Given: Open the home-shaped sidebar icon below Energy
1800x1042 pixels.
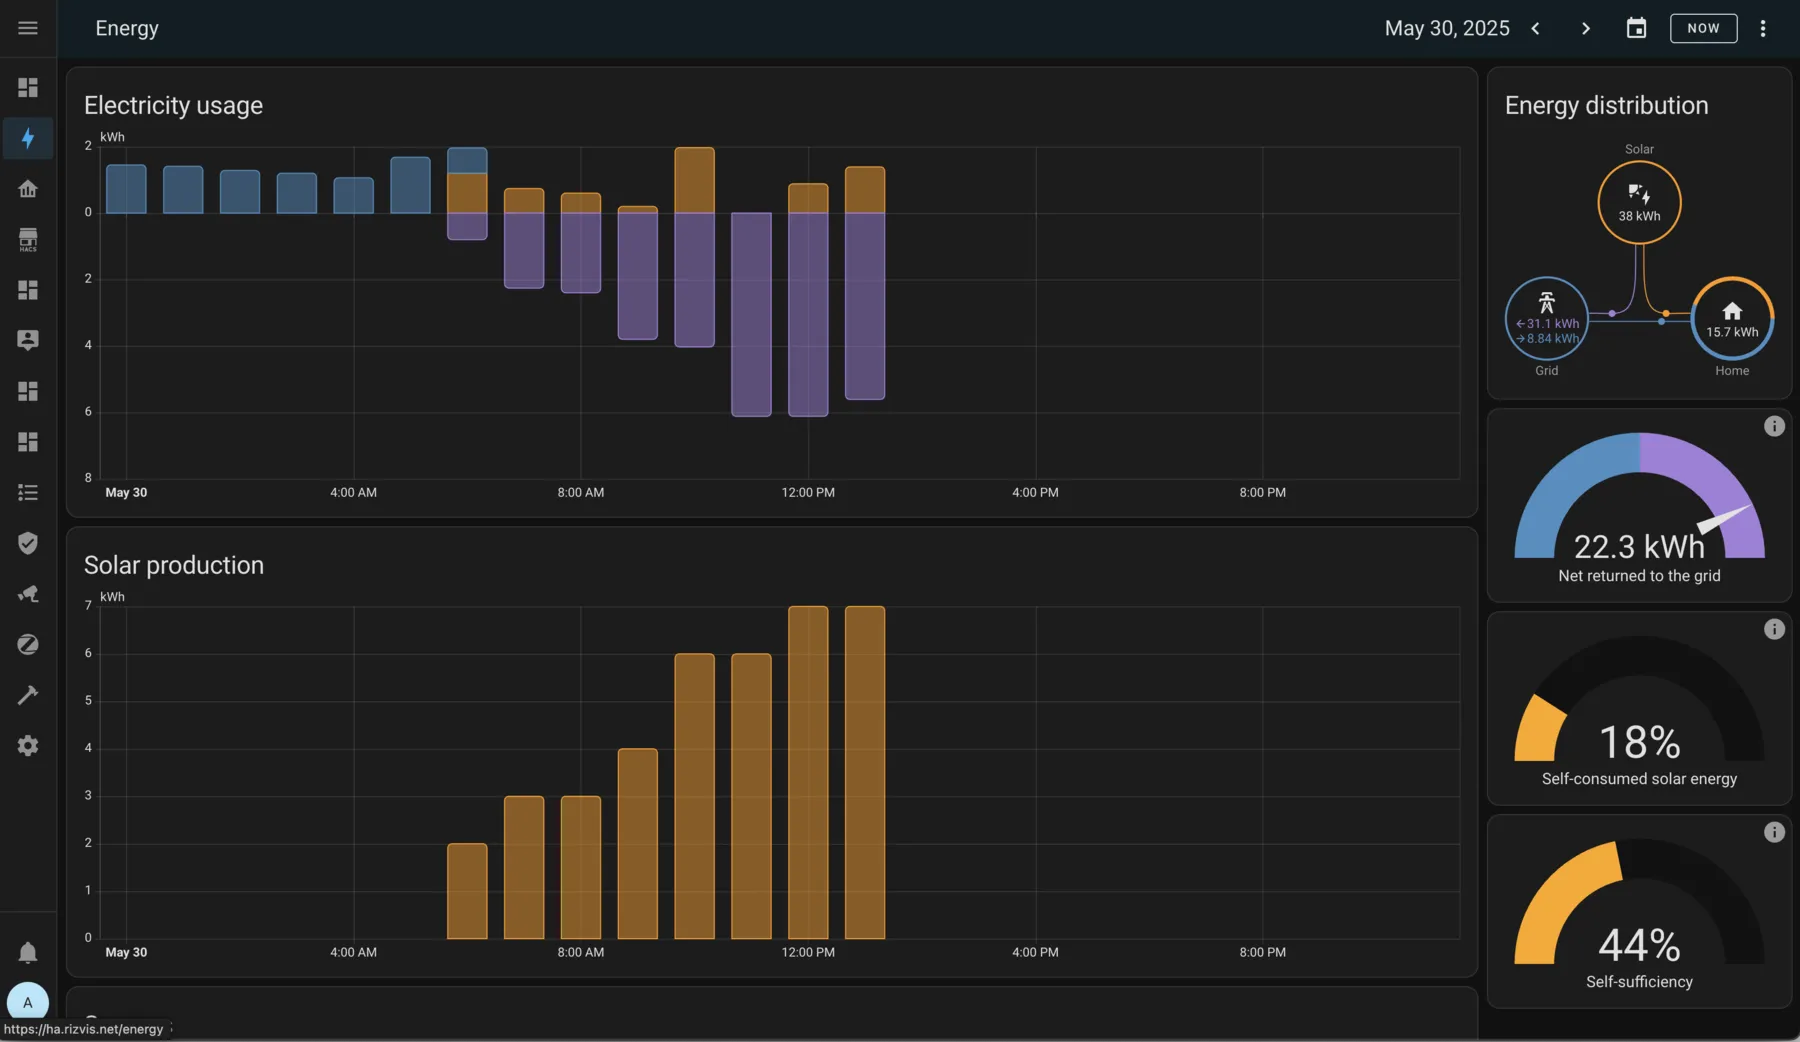Looking at the screenshot, I should pyautogui.click(x=28, y=189).
